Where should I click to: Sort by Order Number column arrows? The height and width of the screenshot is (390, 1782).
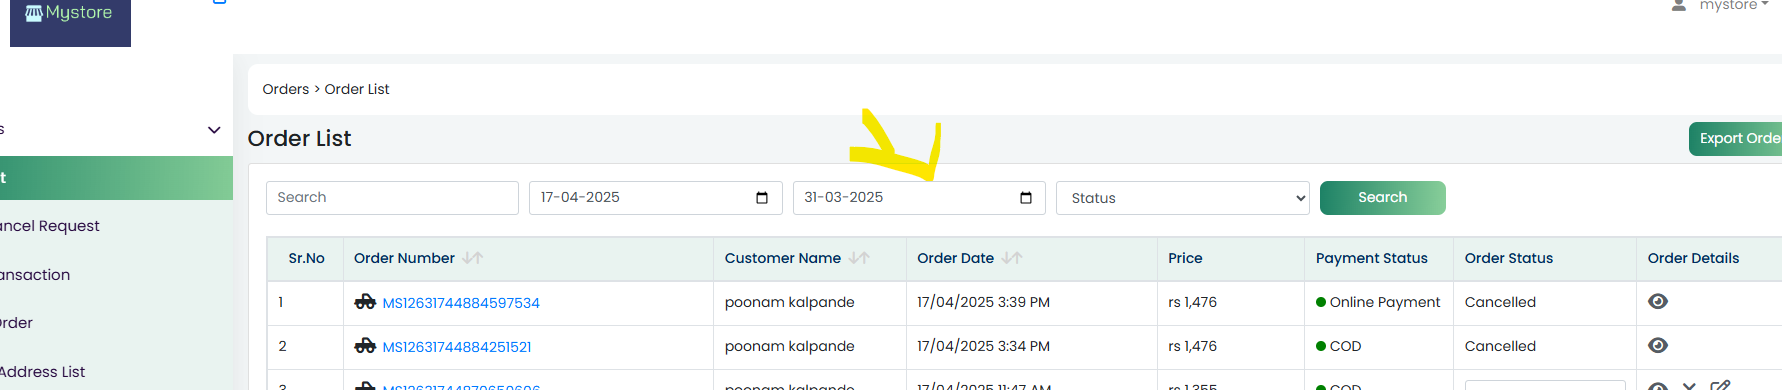473,258
